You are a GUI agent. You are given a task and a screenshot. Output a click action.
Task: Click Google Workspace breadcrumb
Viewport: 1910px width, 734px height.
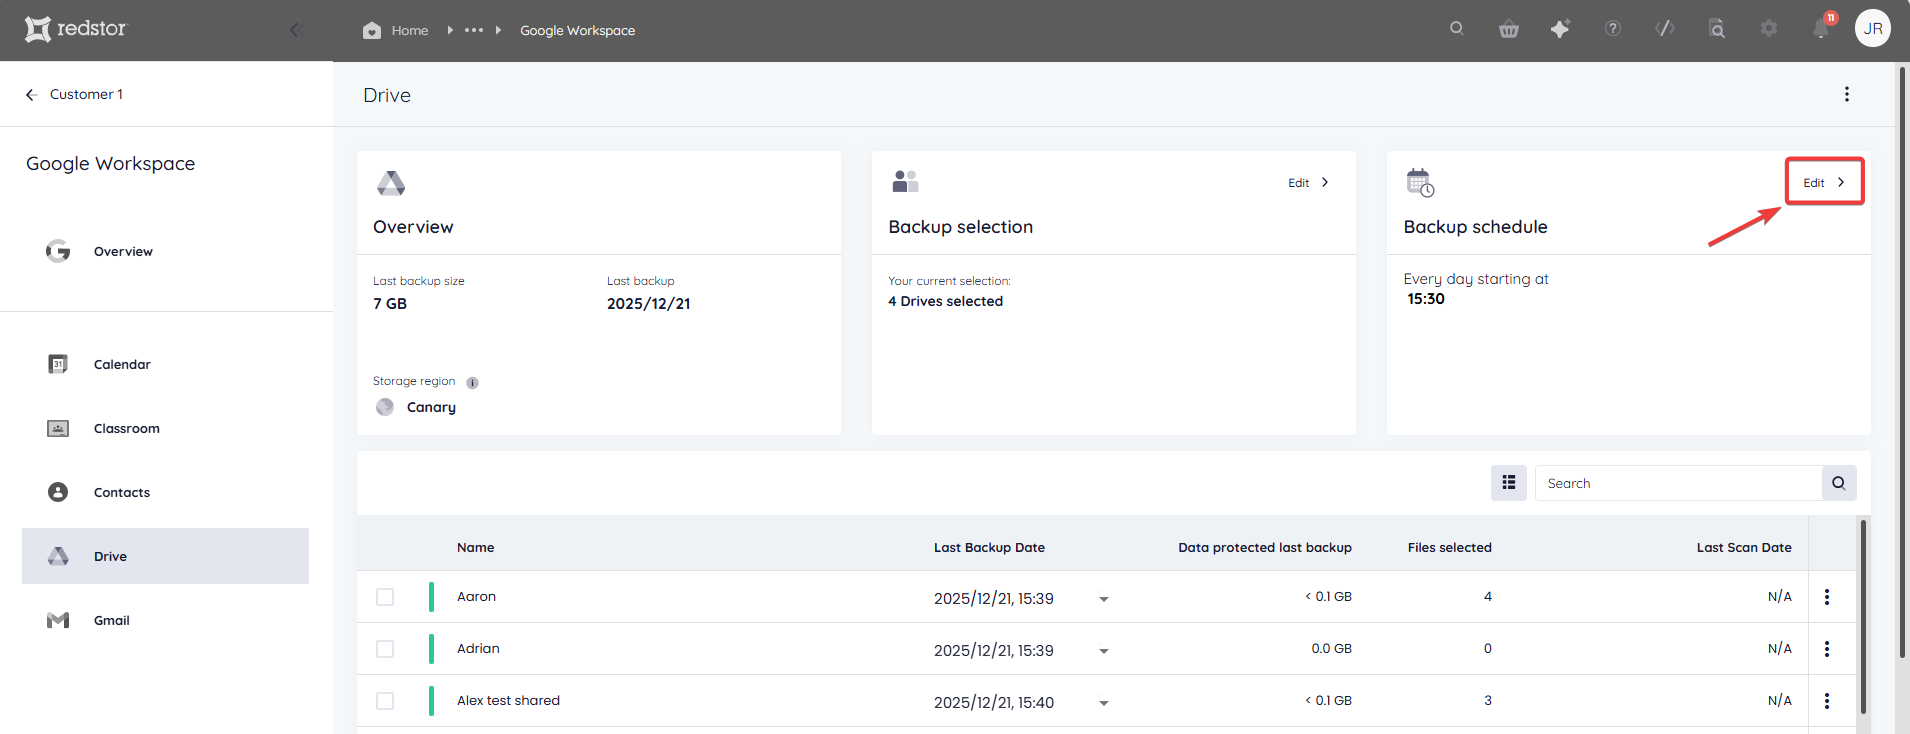pos(577,30)
